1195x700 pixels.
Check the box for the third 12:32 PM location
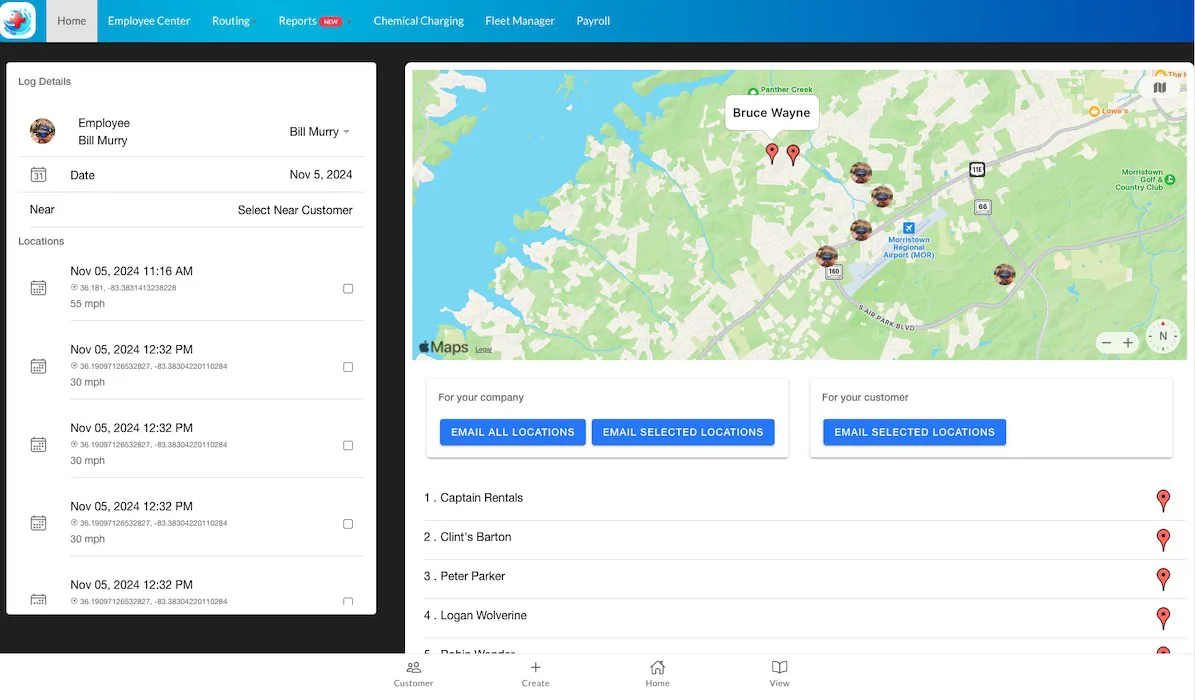[348, 524]
